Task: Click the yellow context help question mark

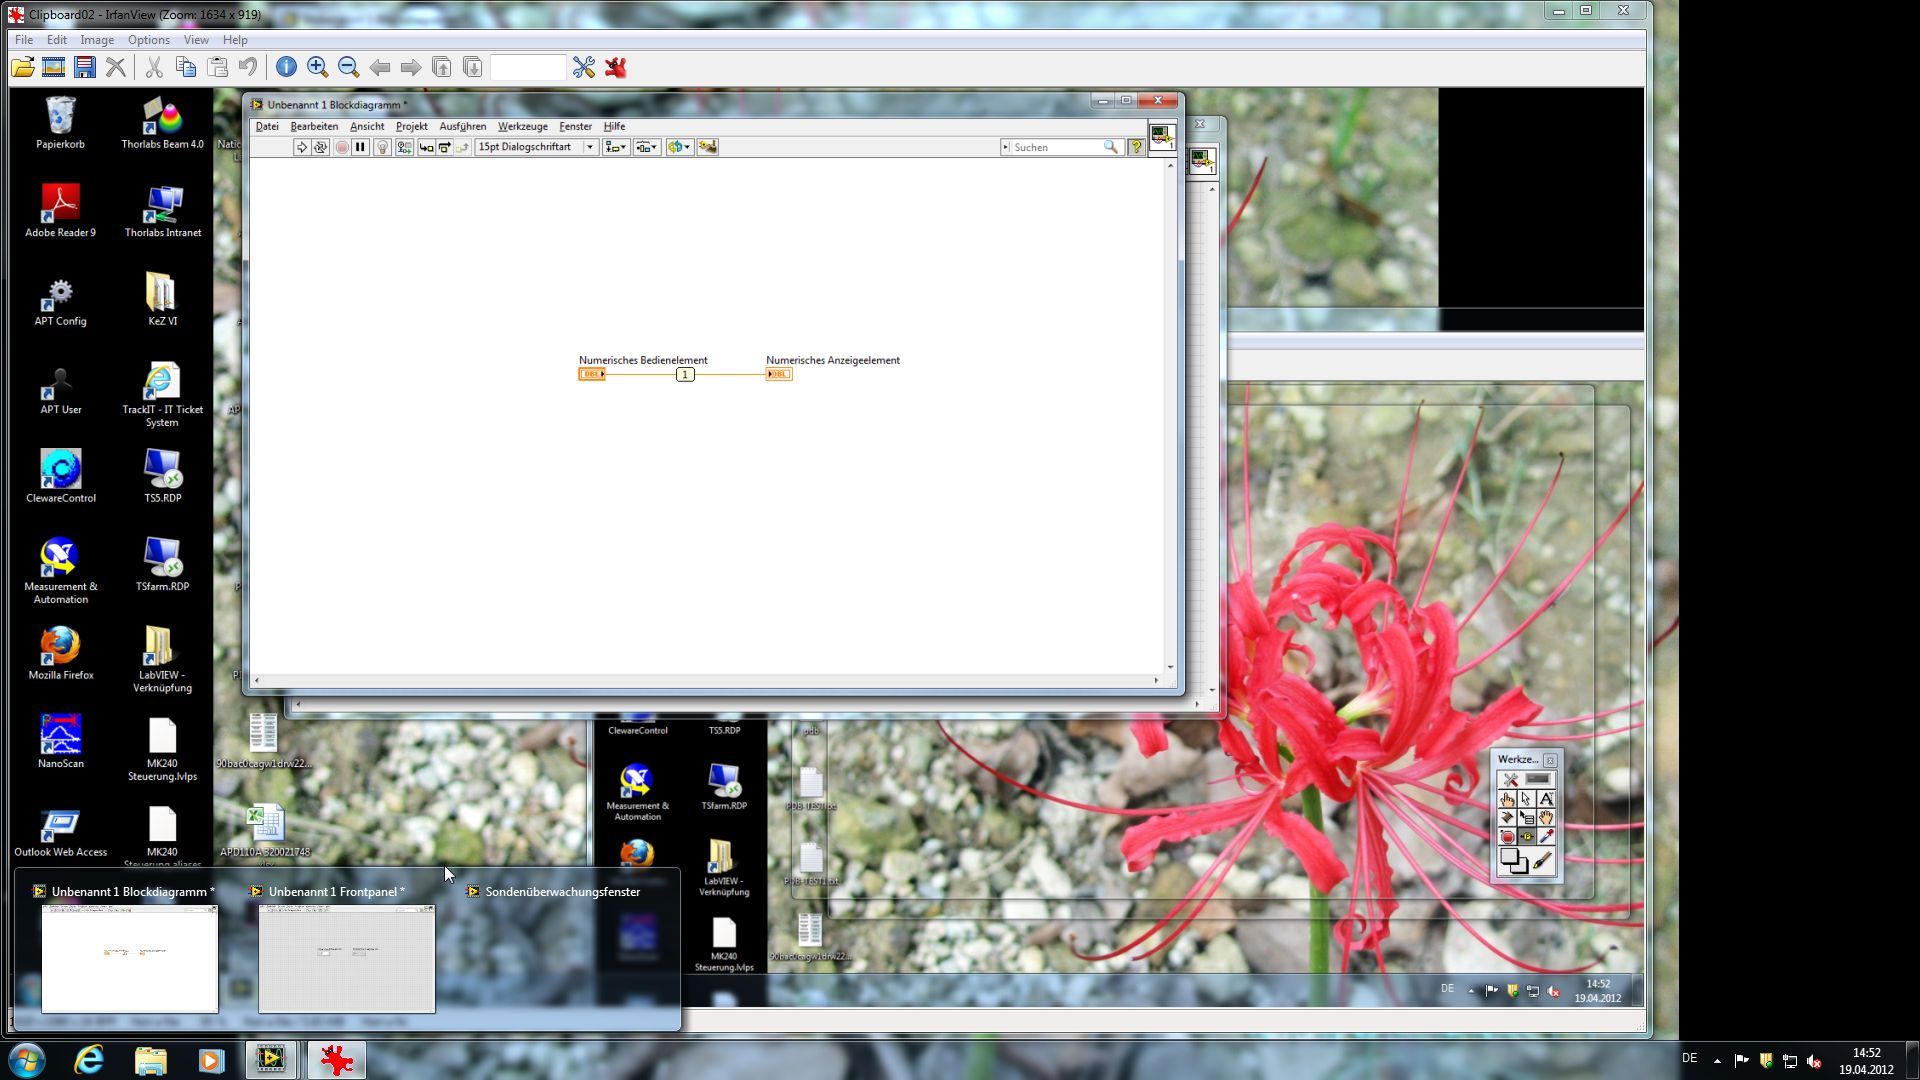Action: 1136,147
